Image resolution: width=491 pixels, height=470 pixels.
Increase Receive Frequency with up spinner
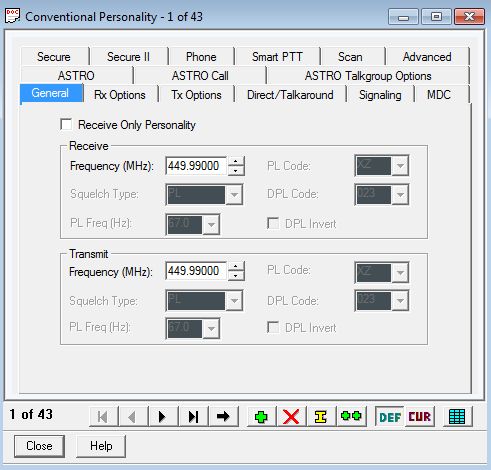(x=236, y=162)
